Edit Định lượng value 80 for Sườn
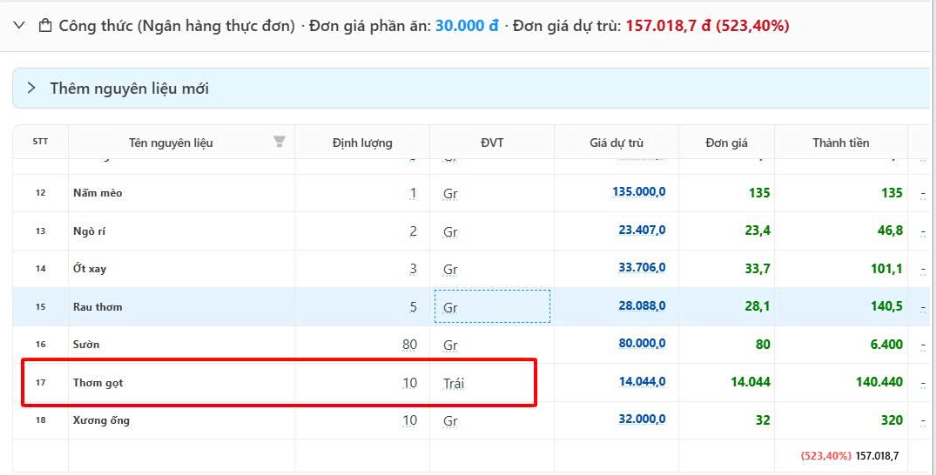The image size is (936, 475). pos(410,344)
